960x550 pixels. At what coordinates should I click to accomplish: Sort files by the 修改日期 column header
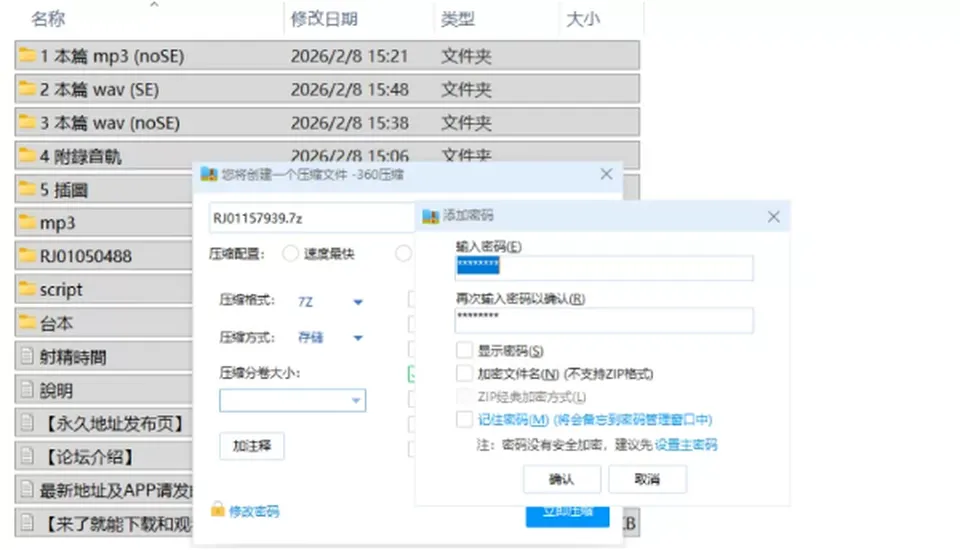coord(324,19)
